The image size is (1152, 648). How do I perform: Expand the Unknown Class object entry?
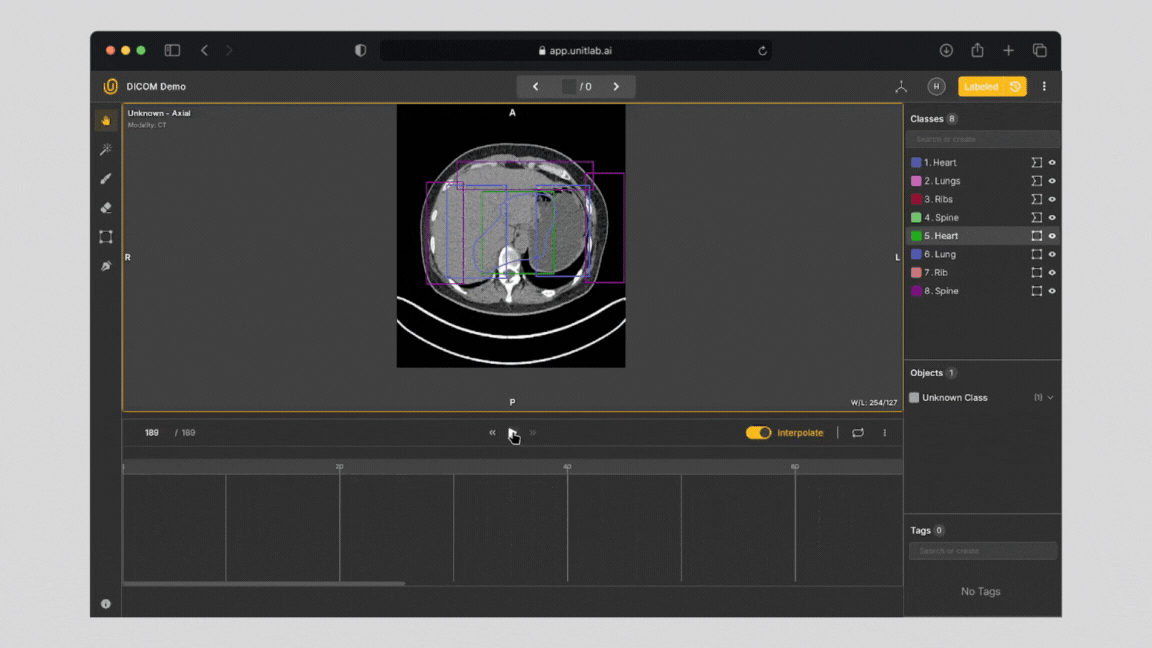[1050, 397]
